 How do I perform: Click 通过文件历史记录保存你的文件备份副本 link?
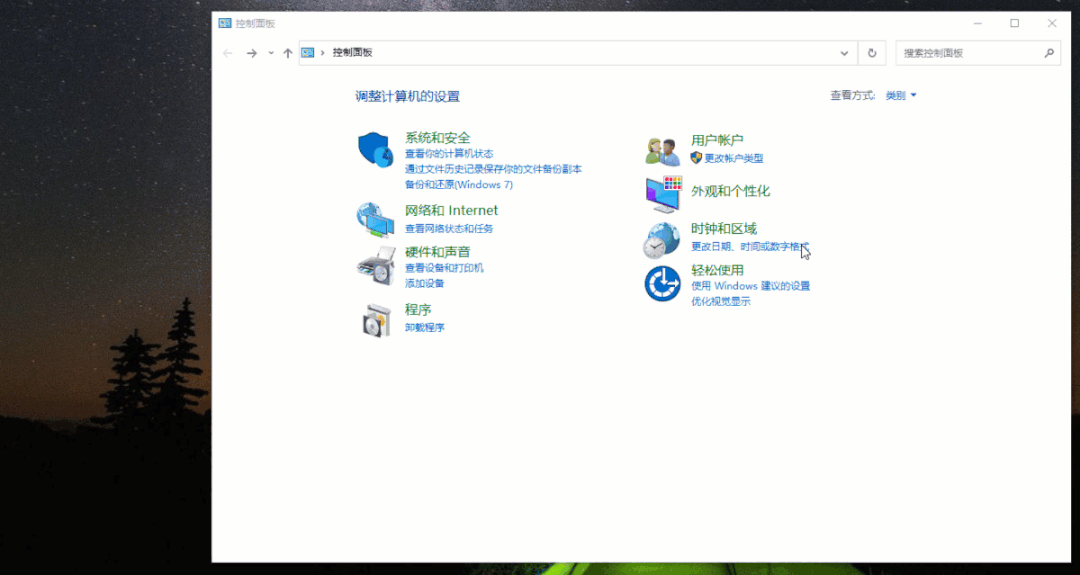click(493, 169)
